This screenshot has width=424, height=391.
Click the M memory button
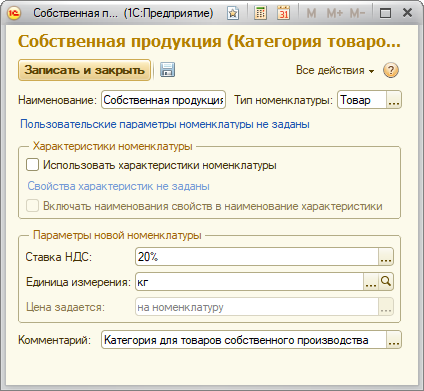pyautogui.click(x=311, y=13)
